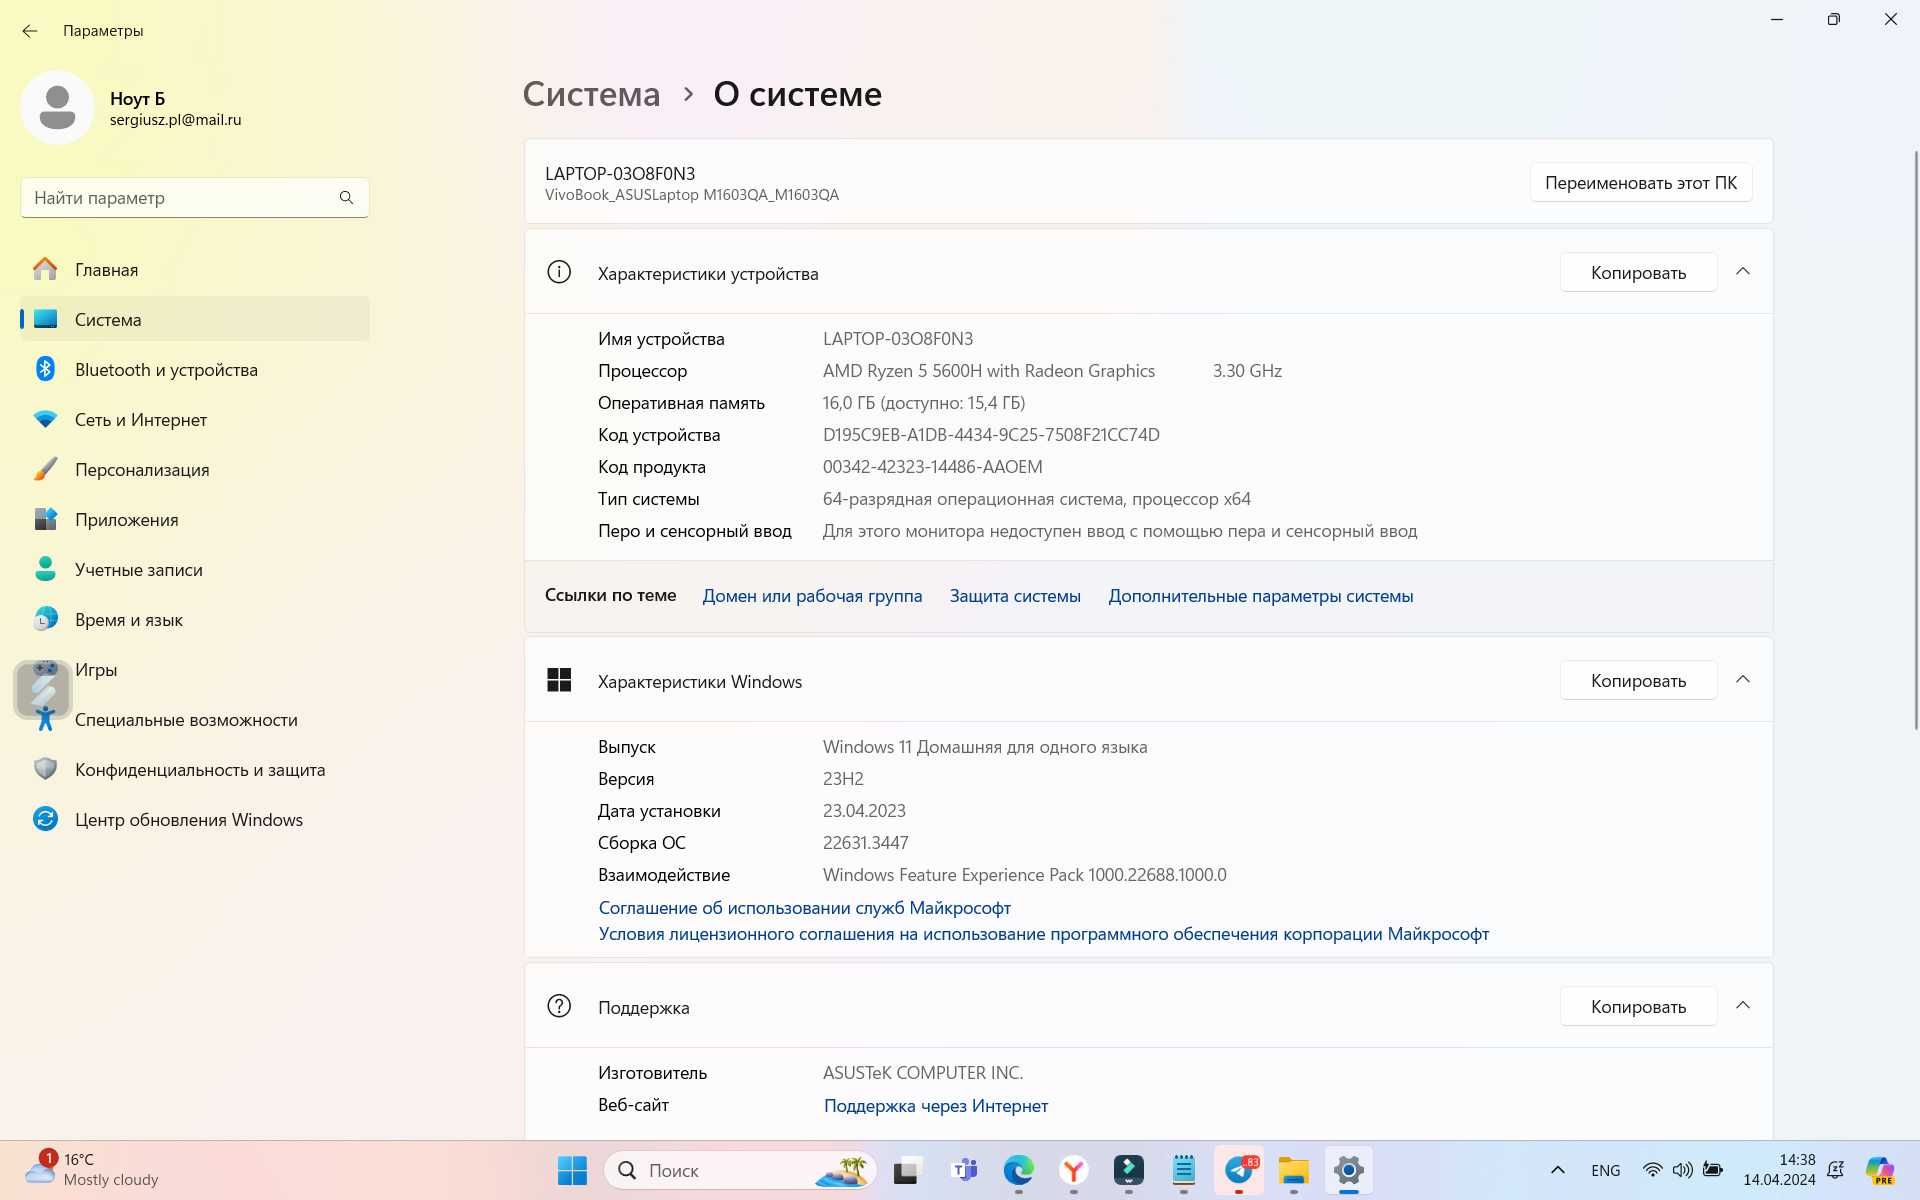Click the Конфиденциальность и защита shield icon
This screenshot has height=1200, width=1920.
45,769
